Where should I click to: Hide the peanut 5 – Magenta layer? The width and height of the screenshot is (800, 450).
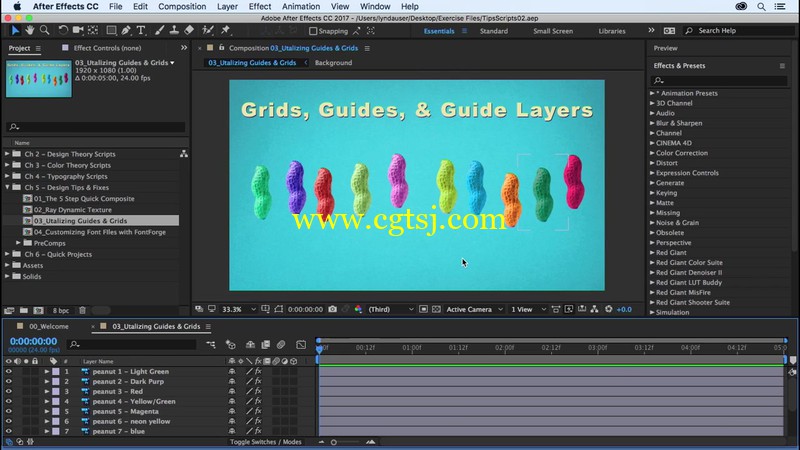(x=9, y=411)
